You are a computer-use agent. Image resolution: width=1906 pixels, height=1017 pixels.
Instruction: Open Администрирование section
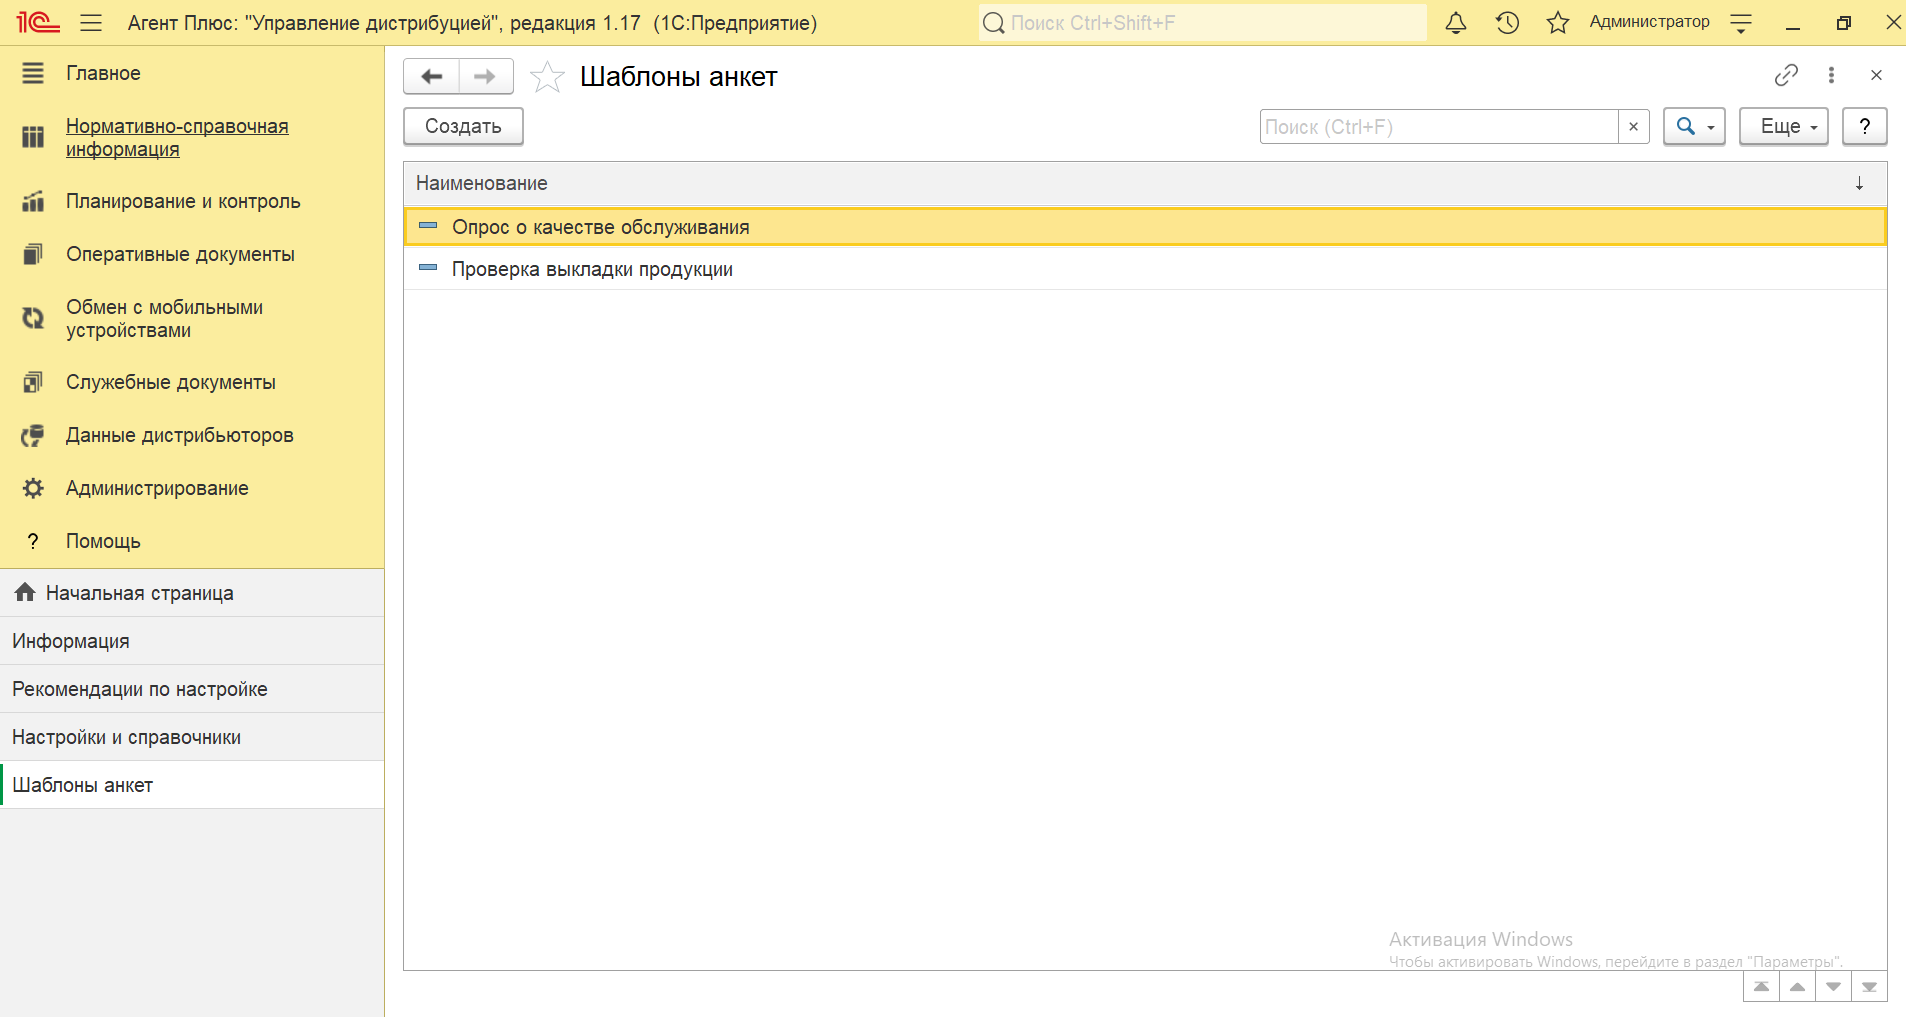[157, 488]
